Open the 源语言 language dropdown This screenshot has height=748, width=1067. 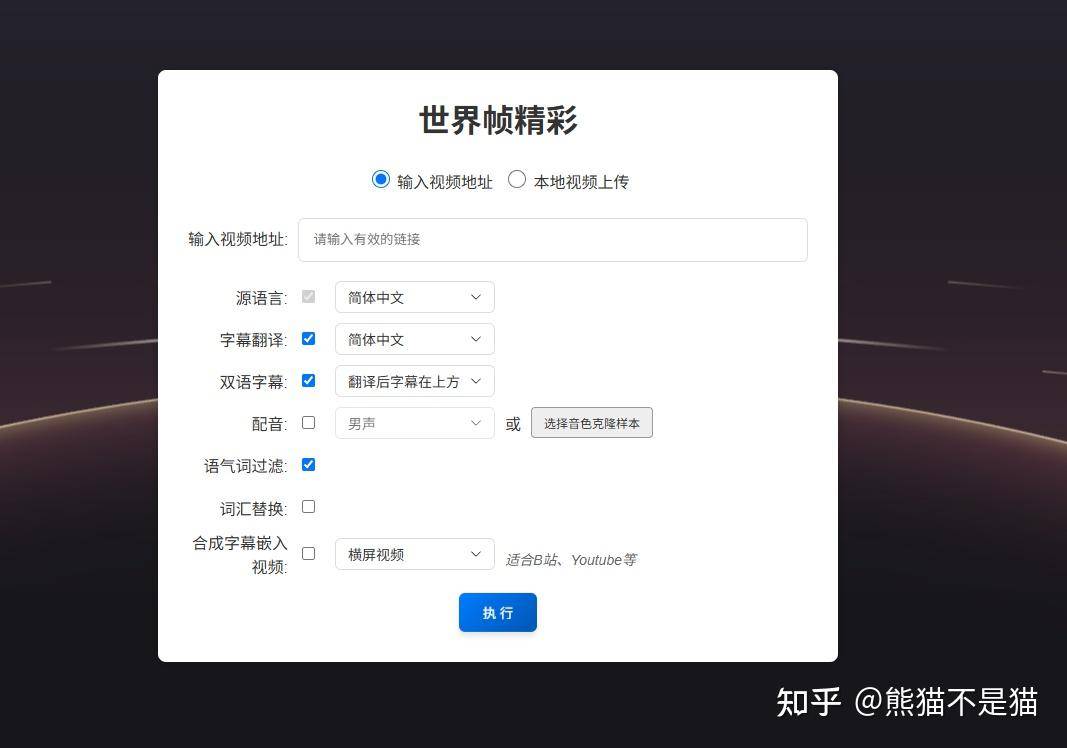pyautogui.click(x=414, y=297)
